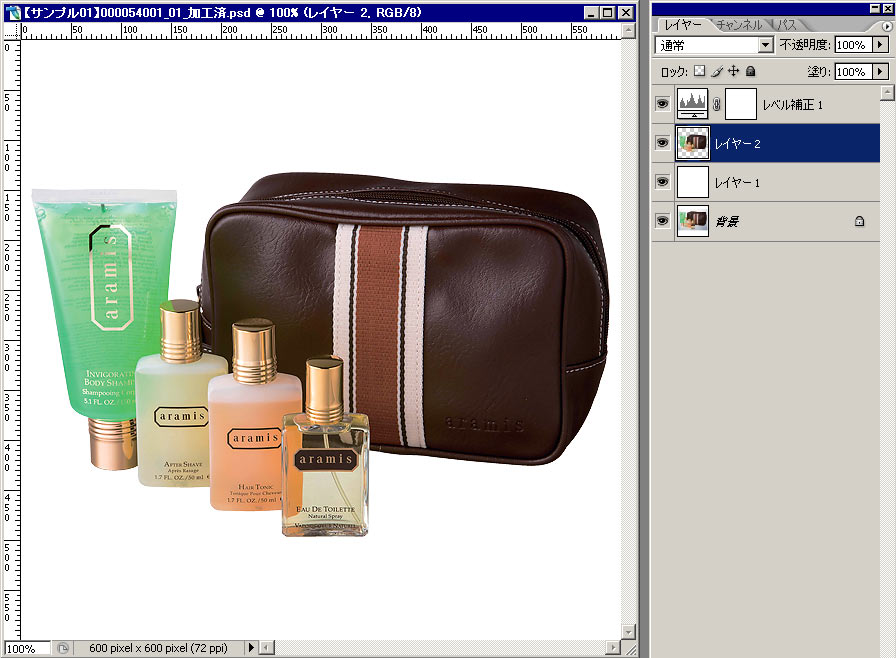
Task: Switch to the パス tab
Action: tap(788, 24)
